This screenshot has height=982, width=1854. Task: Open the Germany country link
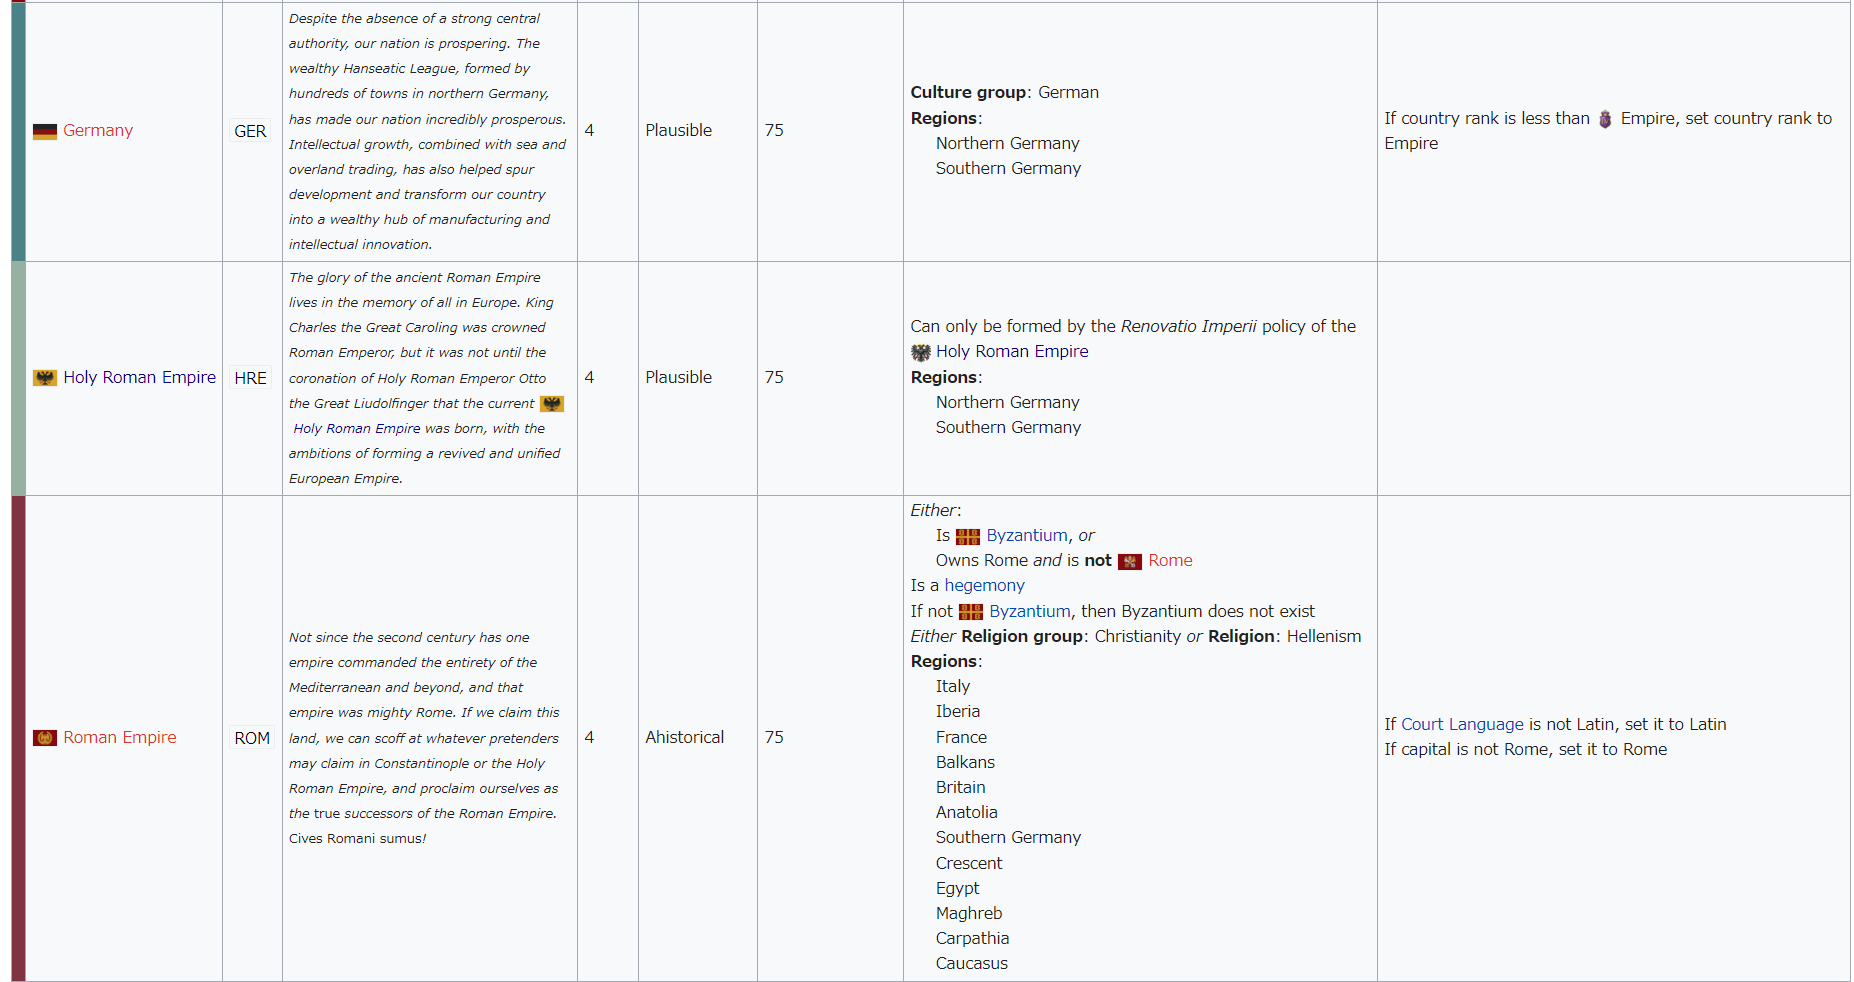pos(98,130)
